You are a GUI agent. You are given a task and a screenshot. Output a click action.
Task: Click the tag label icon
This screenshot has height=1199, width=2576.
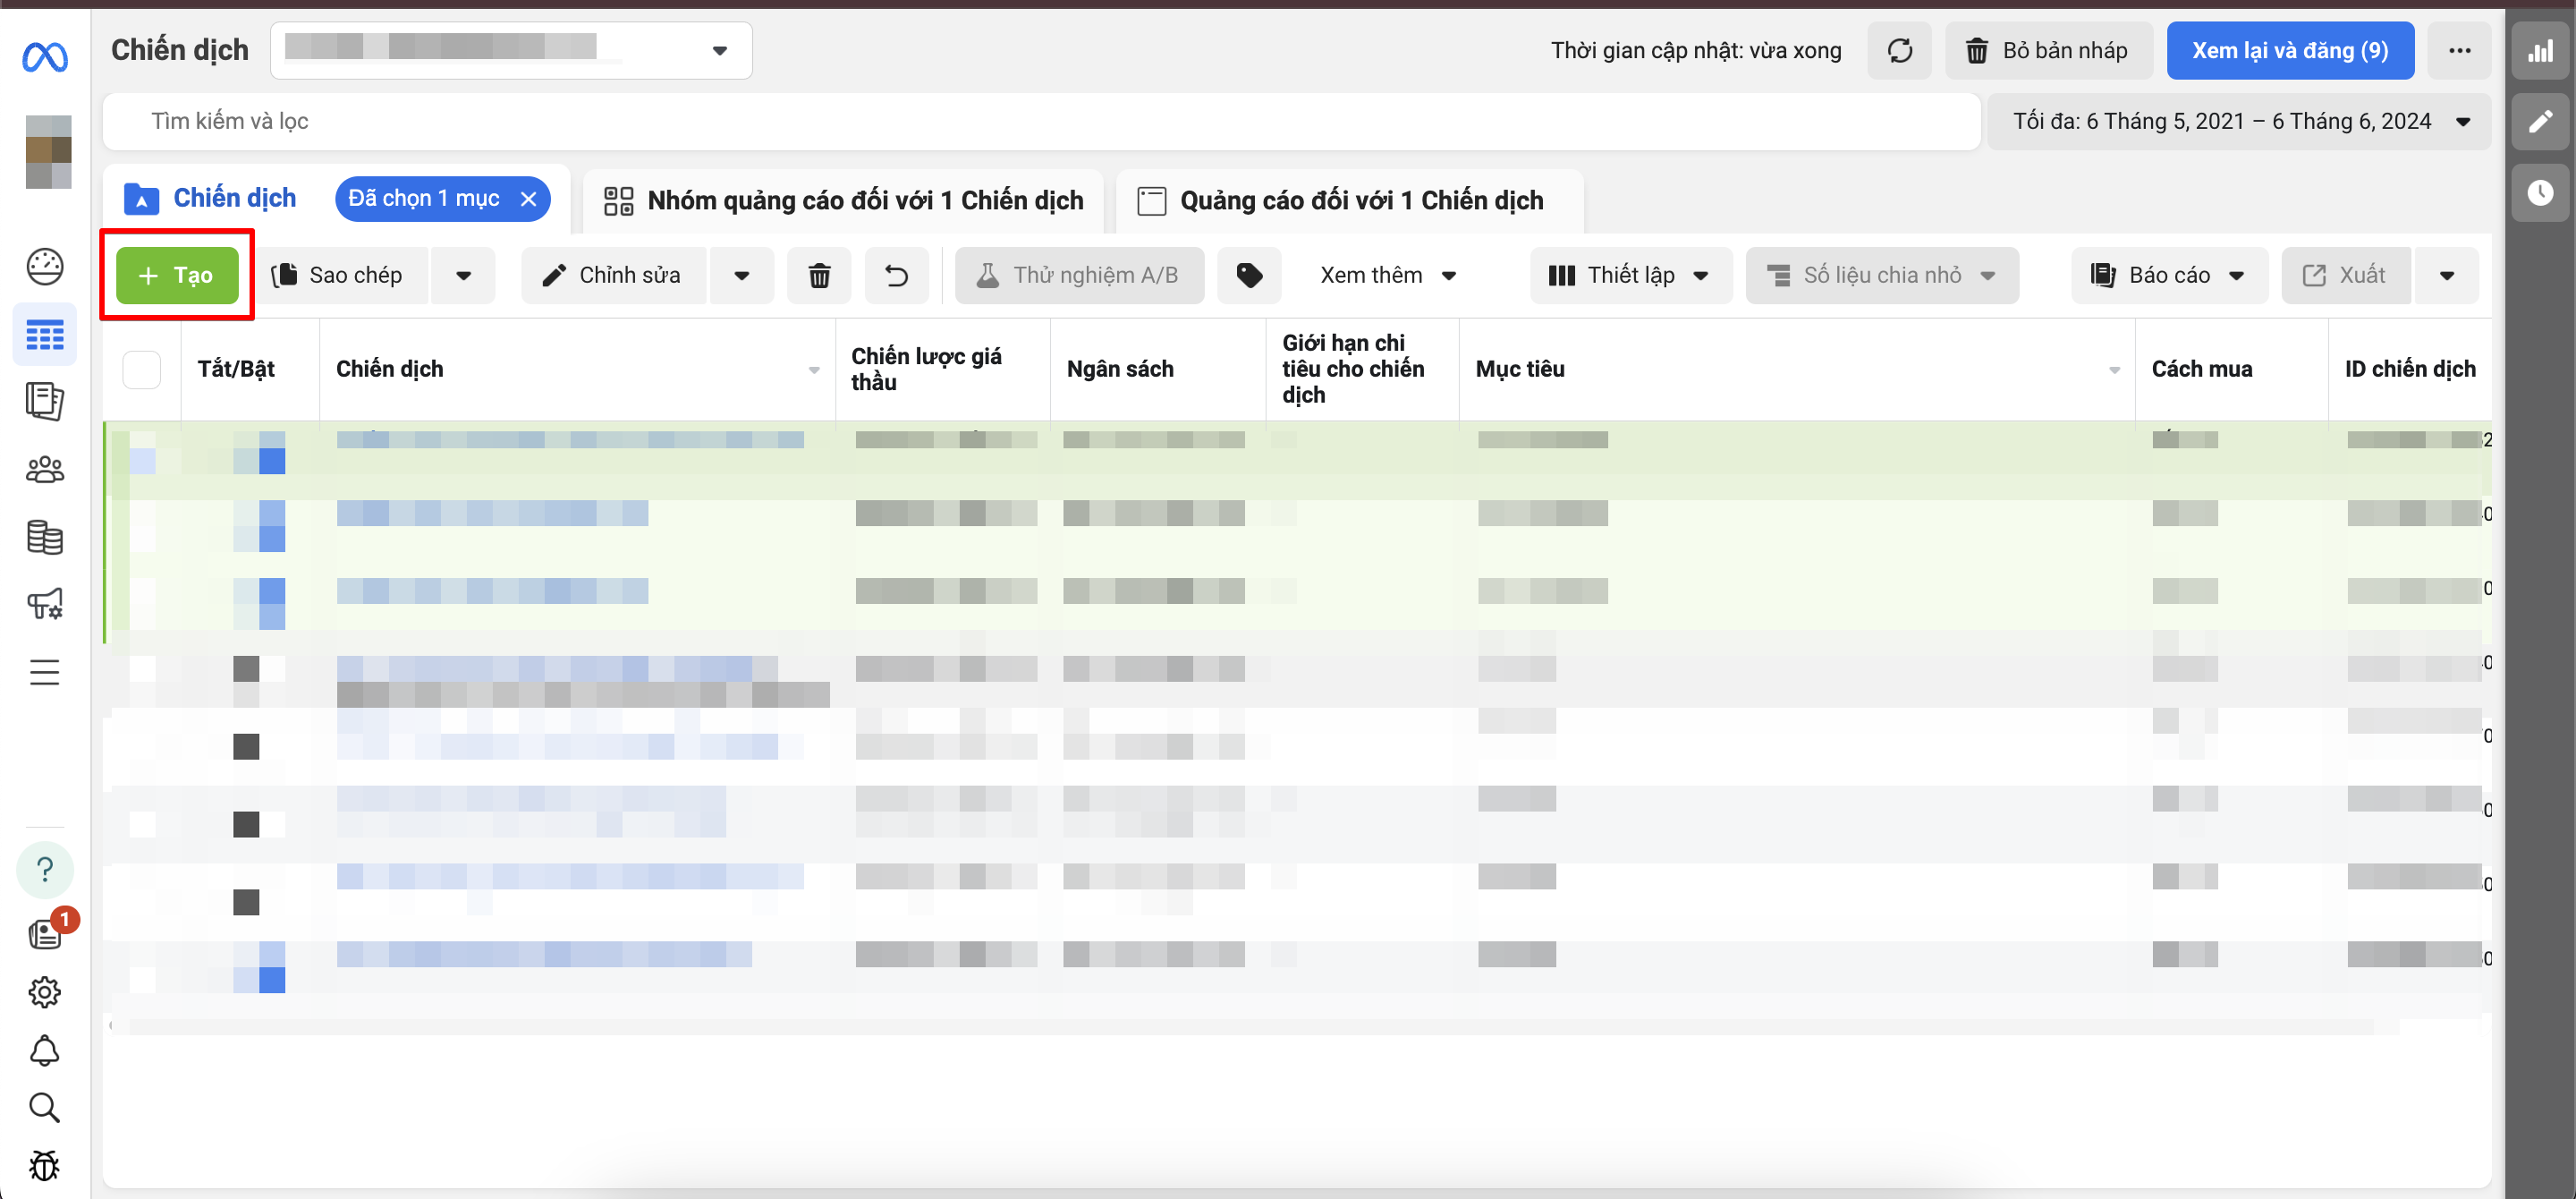1249,275
